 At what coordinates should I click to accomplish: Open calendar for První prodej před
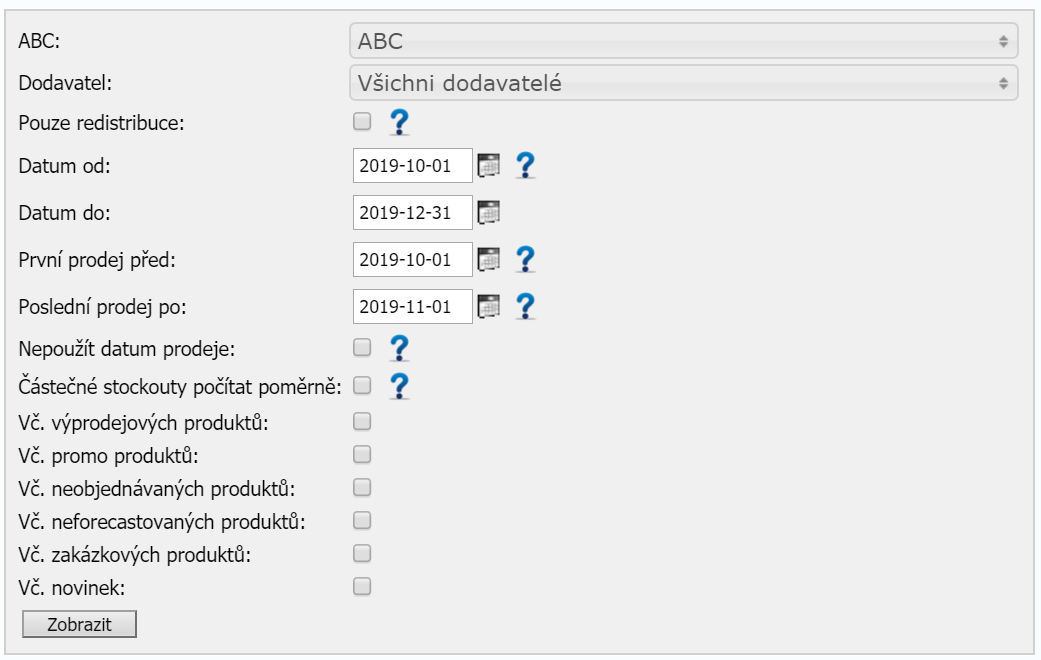[x=487, y=259]
